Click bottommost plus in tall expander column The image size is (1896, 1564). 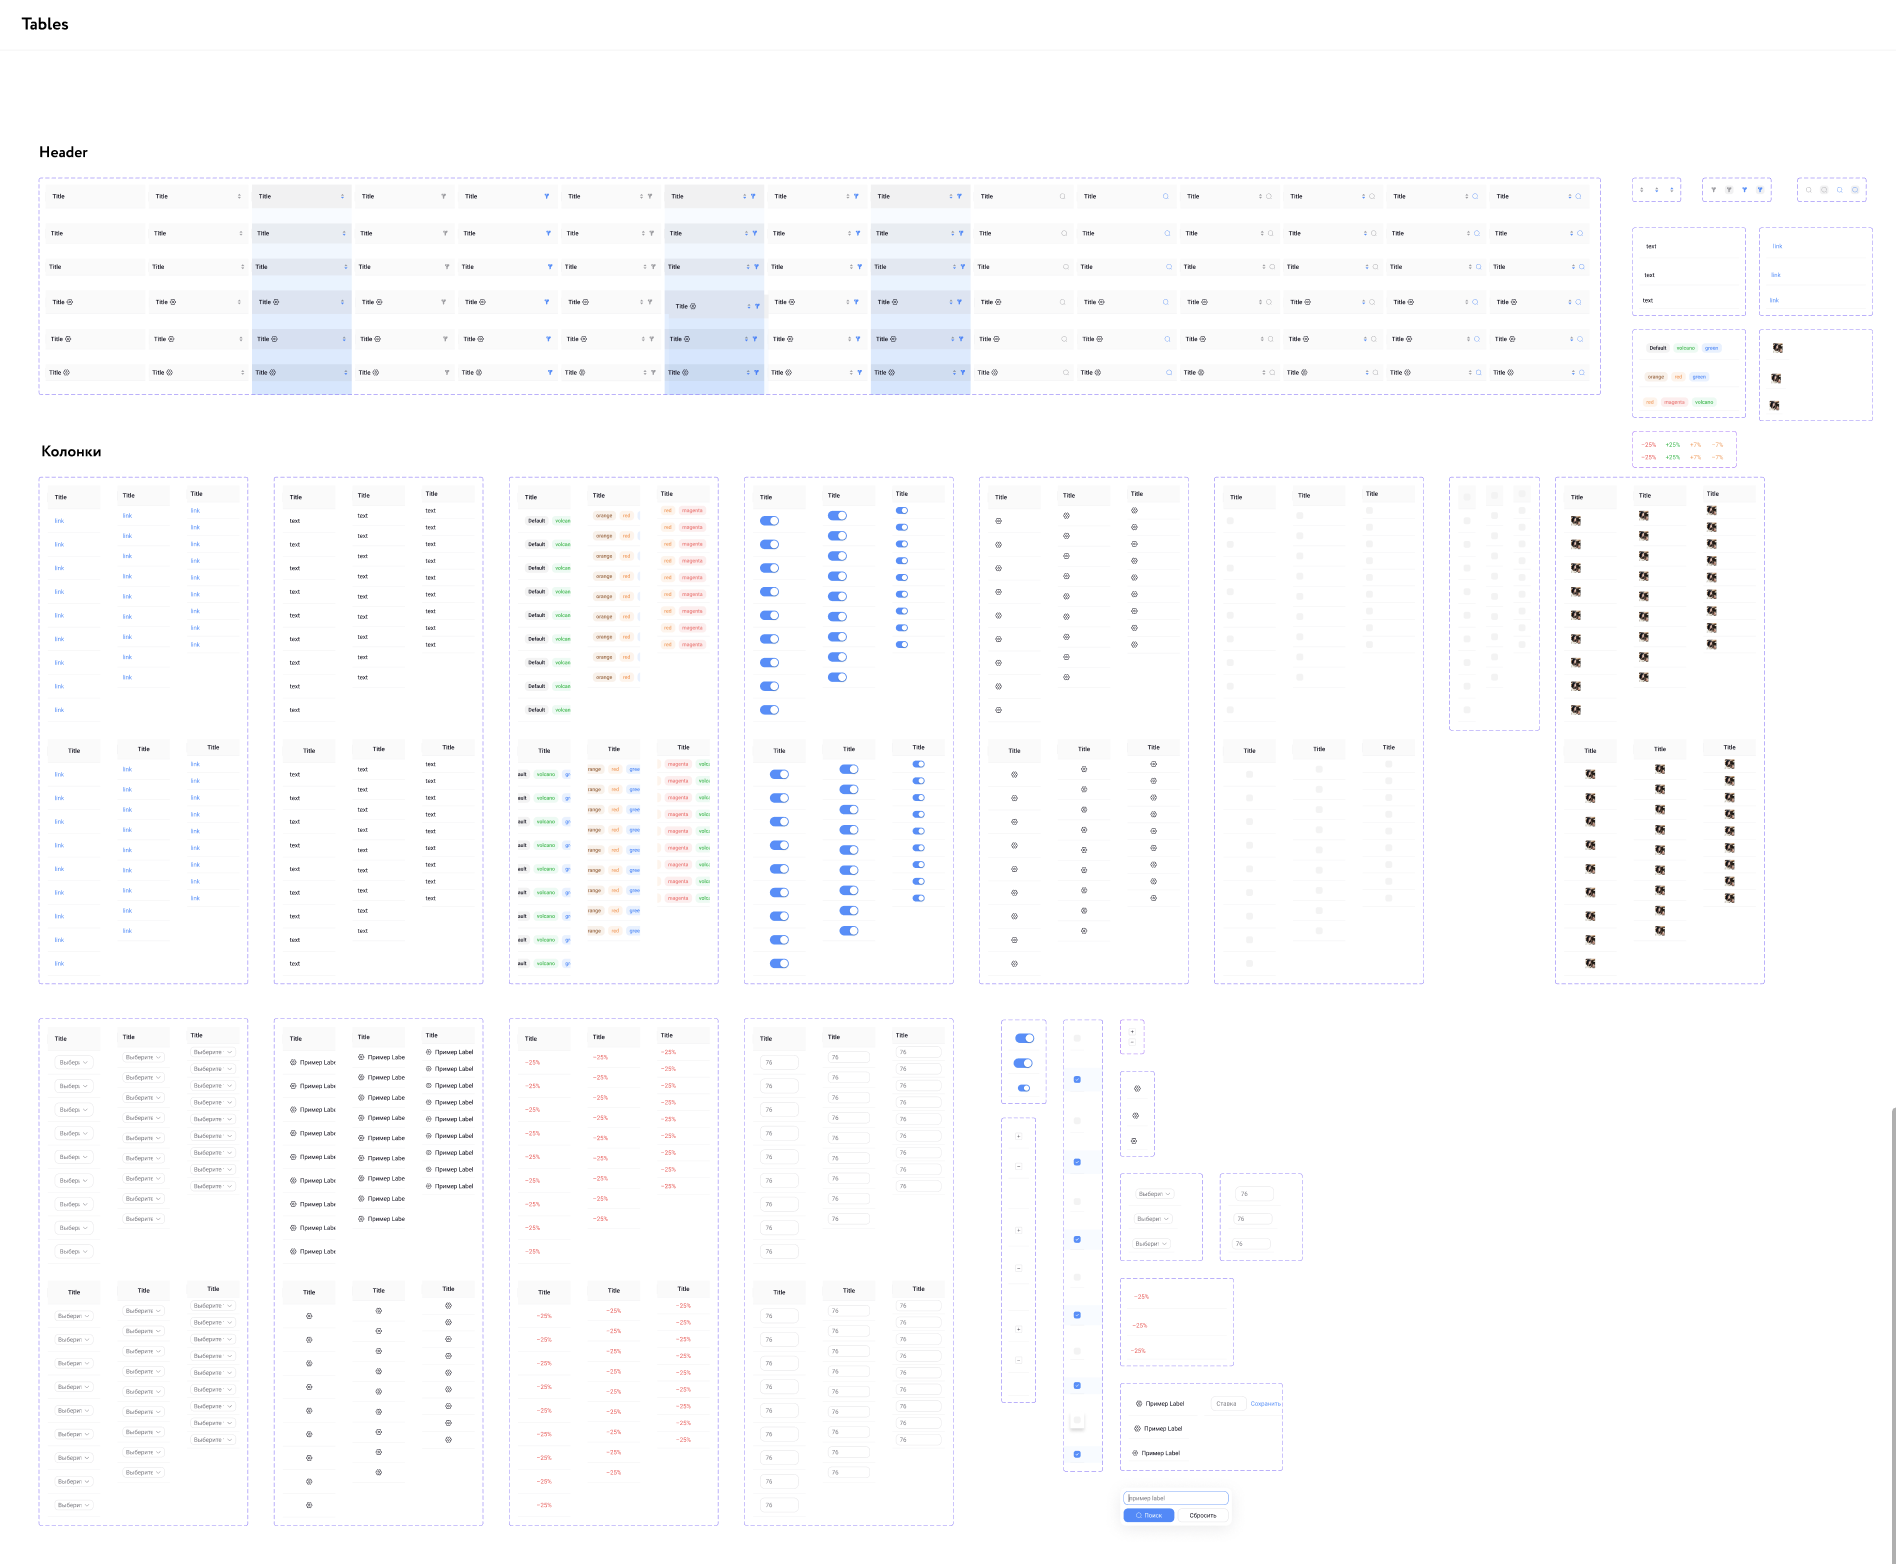(1019, 1330)
